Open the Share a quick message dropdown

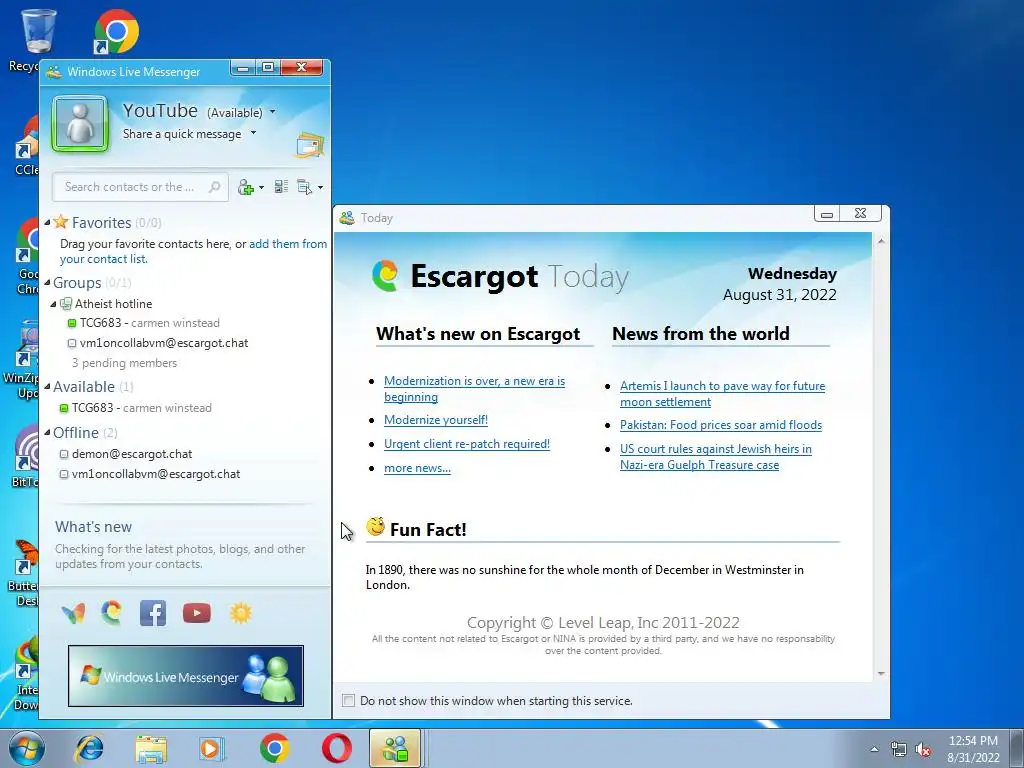(253, 133)
